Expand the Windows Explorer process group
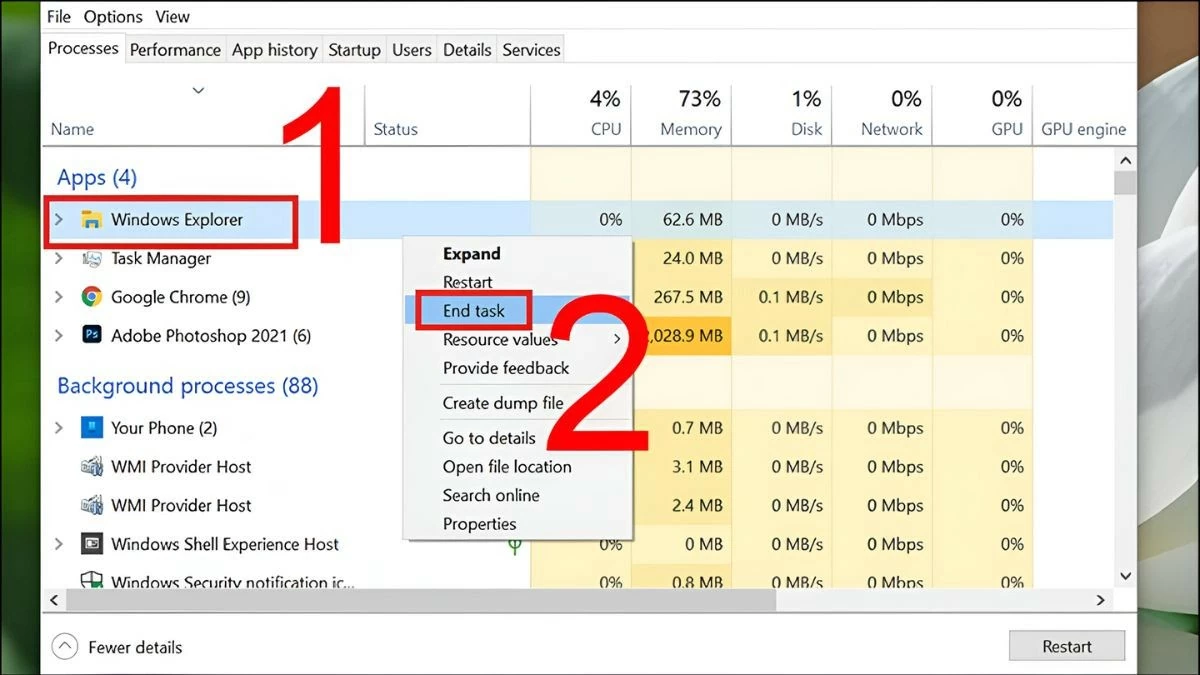The image size is (1200, 675). (59, 220)
